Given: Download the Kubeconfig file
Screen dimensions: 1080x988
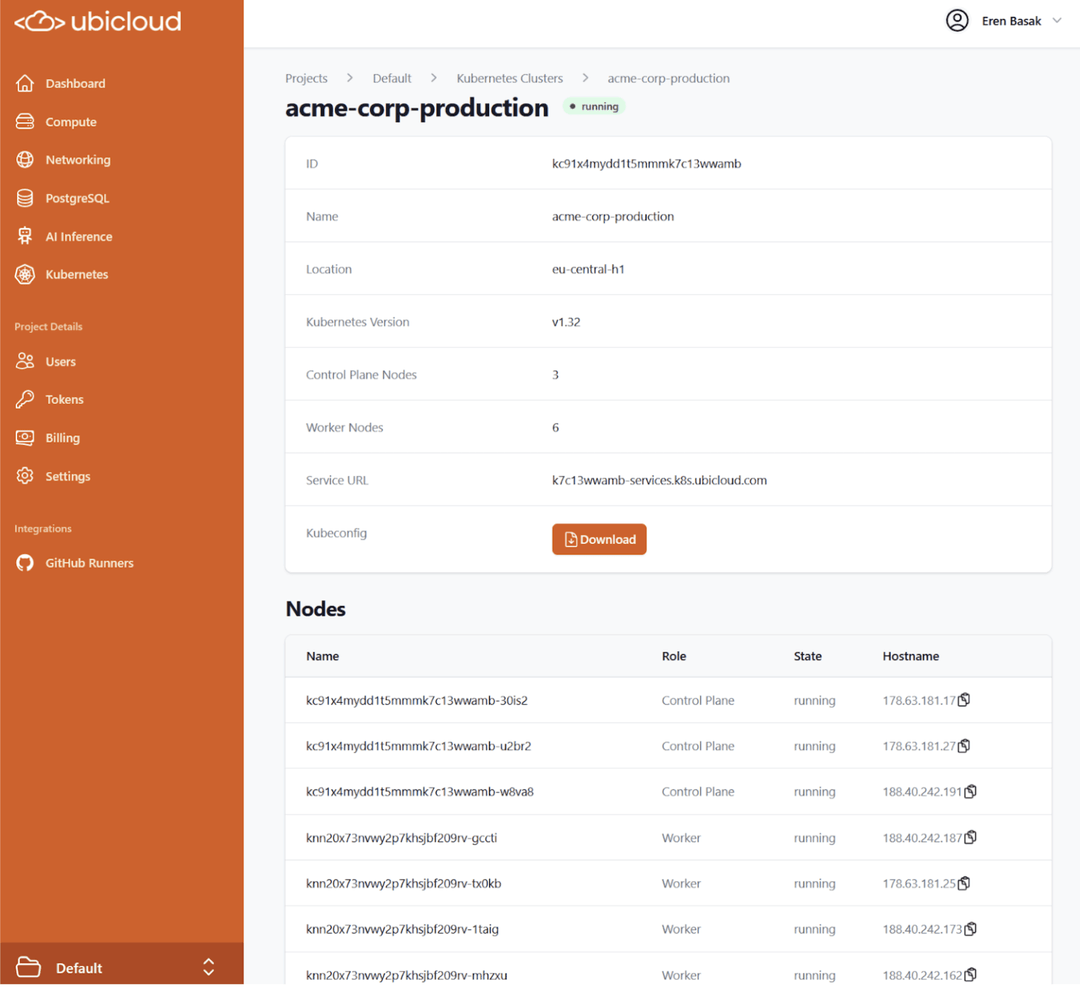Looking at the screenshot, I should point(599,539).
